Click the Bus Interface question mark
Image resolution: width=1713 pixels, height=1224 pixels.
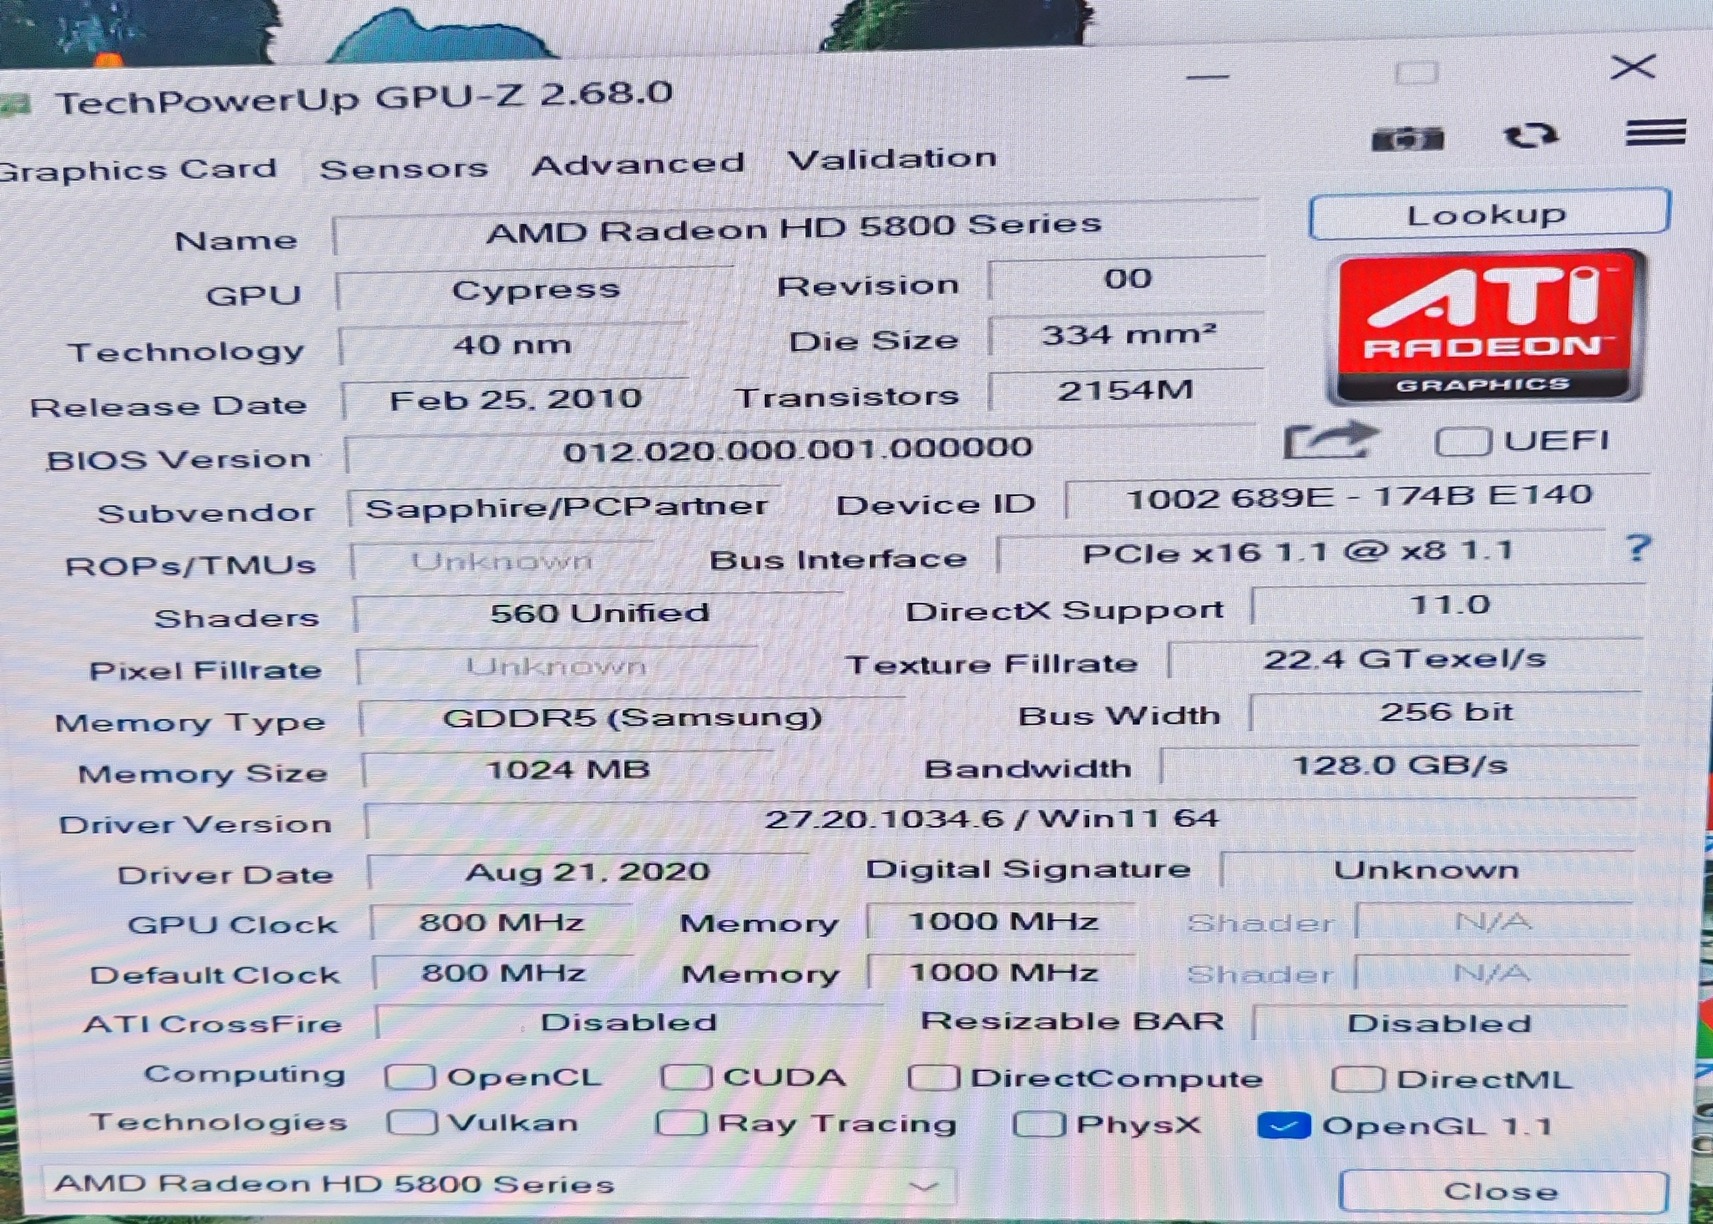point(1637,548)
